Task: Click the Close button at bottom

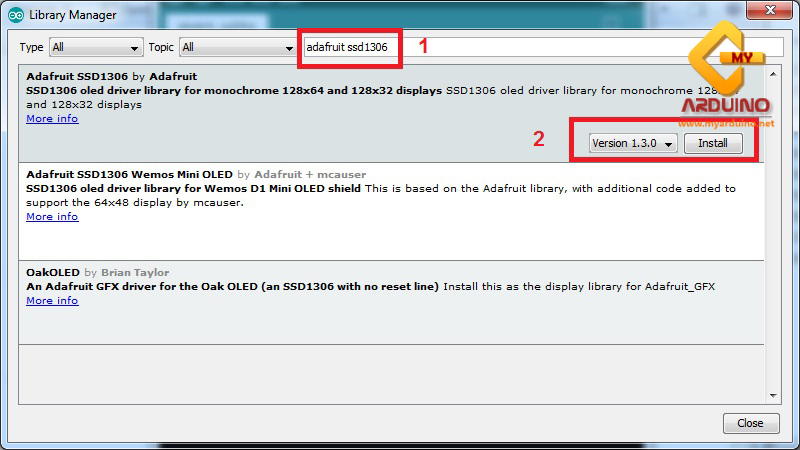Action: click(x=750, y=423)
